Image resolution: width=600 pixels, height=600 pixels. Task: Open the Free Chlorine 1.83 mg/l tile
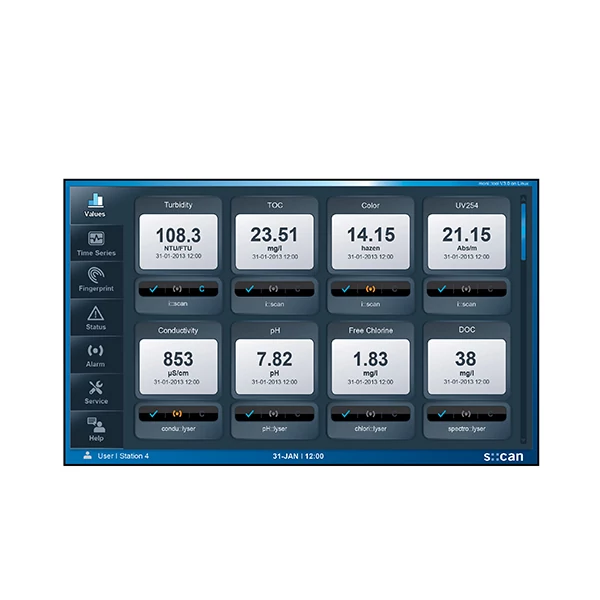[x=370, y=366]
